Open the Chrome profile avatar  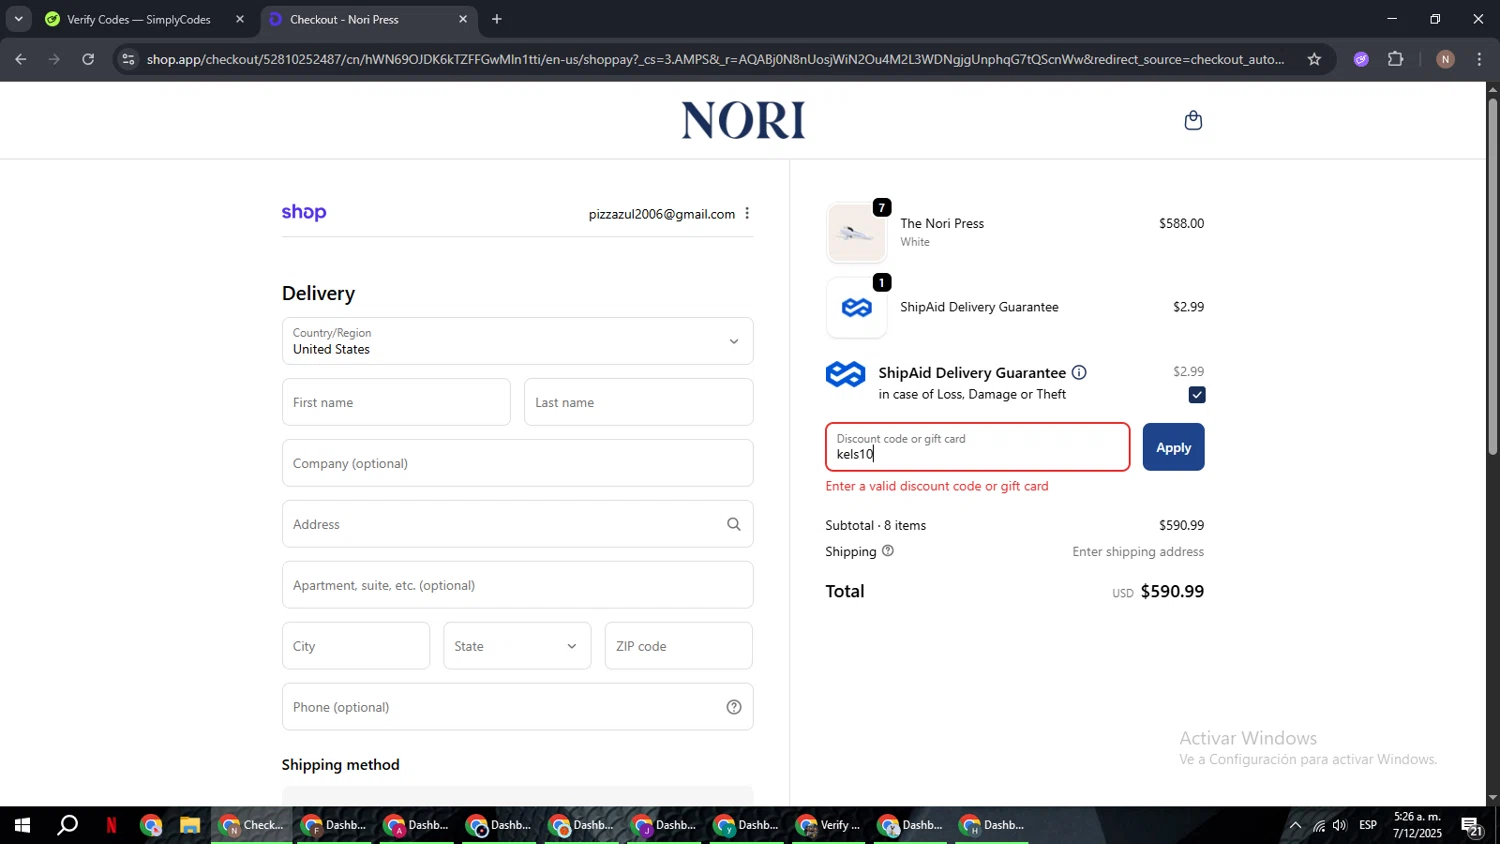click(1445, 59)
